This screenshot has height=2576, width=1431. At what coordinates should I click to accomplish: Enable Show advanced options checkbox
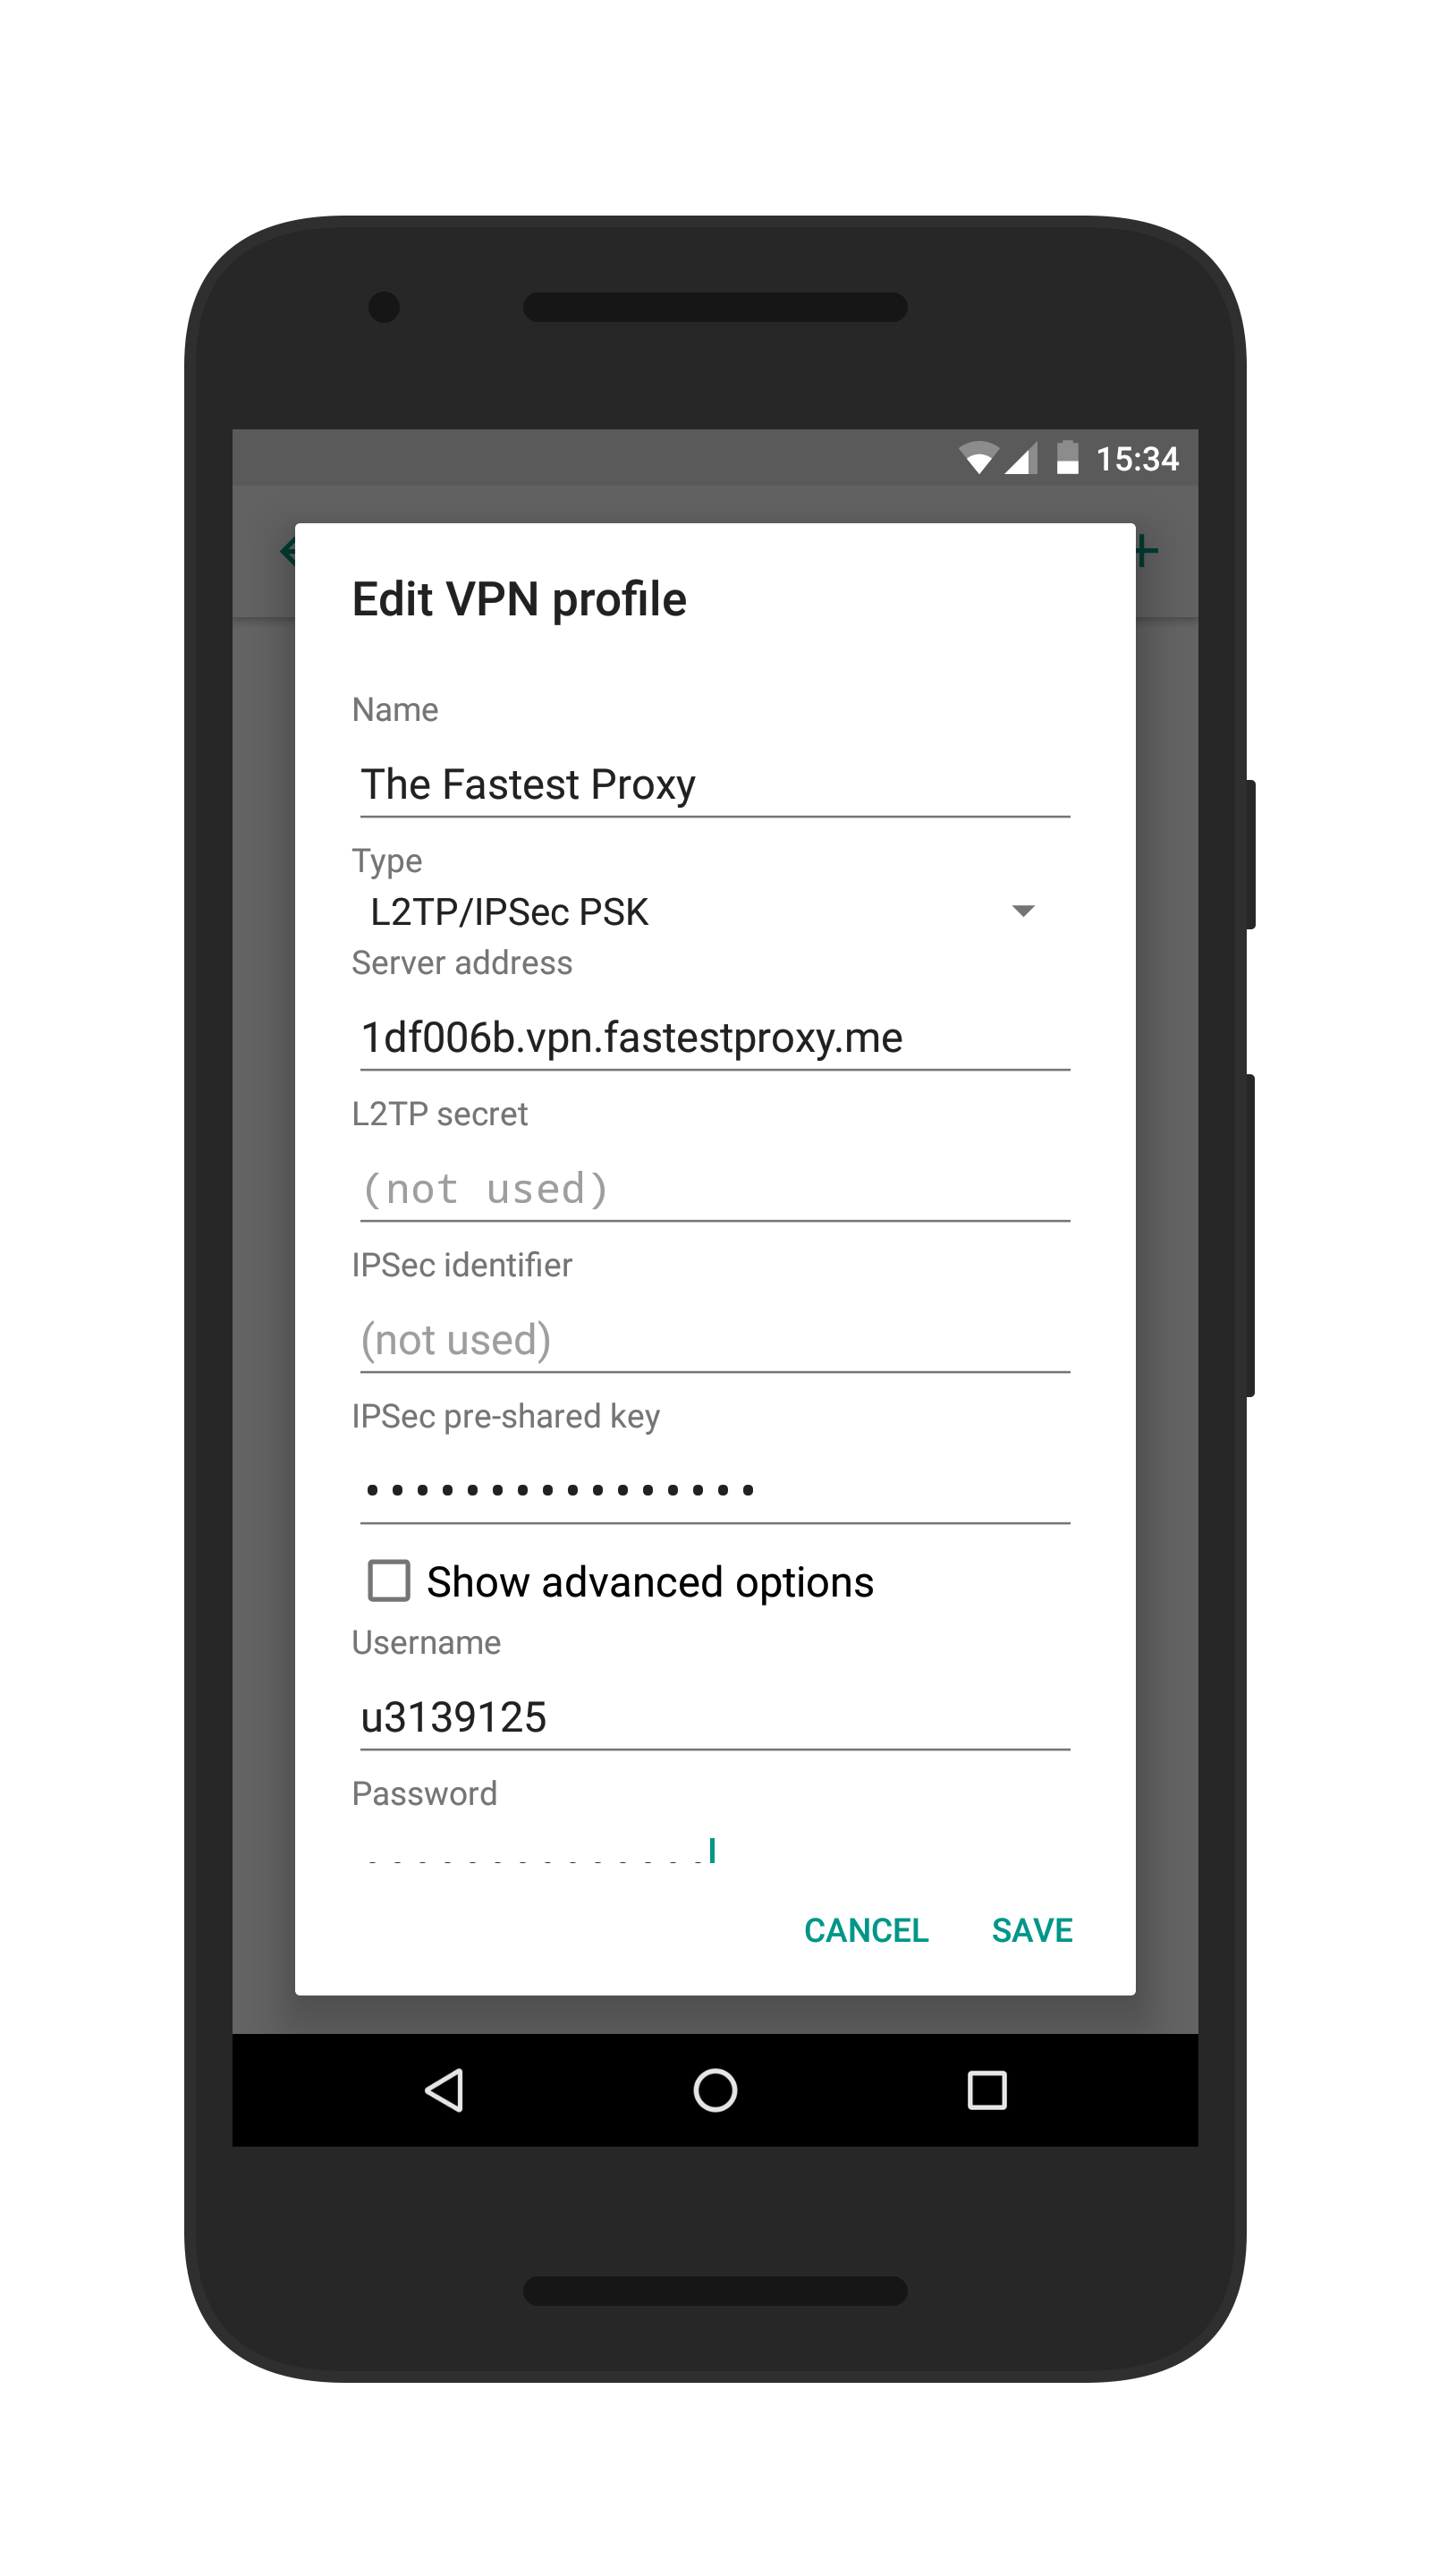point(389,1581)
